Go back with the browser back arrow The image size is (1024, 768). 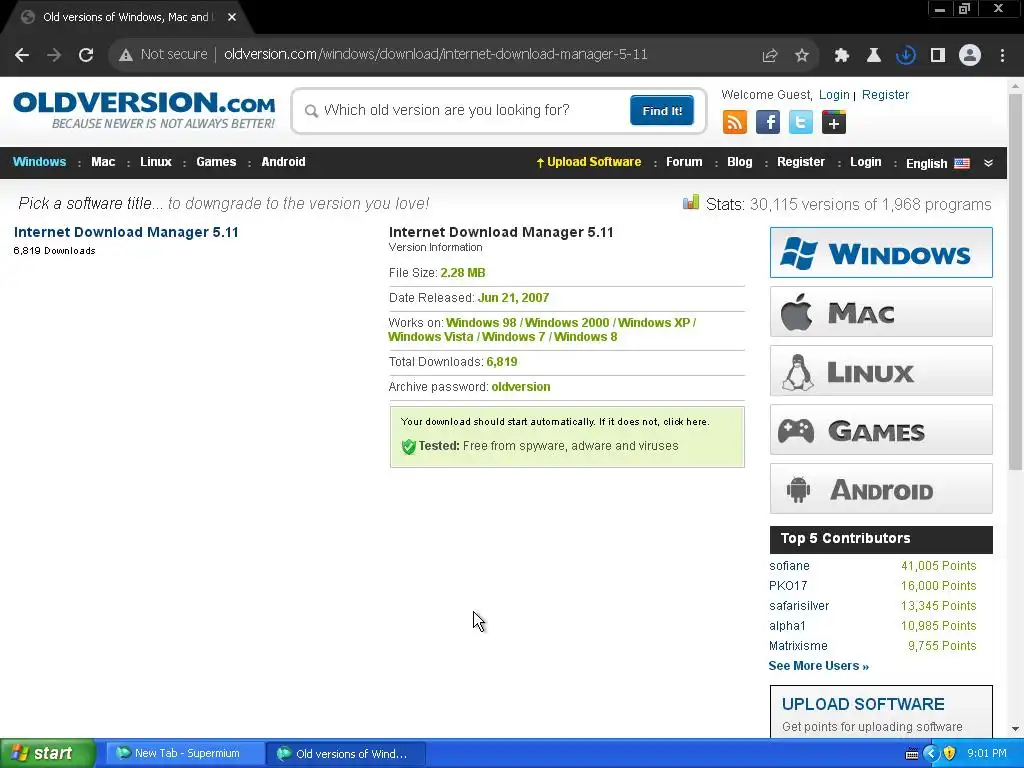pos(22,55)
